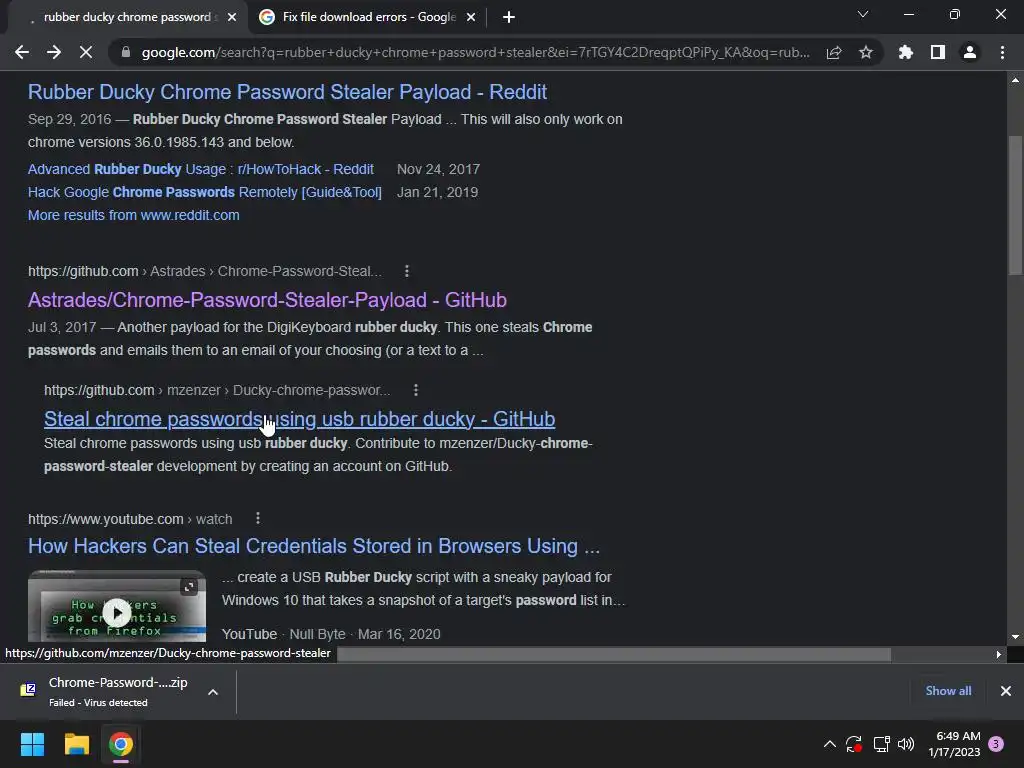Click Chrome icon on the taskbar
This screenshot has height=768, width=1024.
click(120, 744)
